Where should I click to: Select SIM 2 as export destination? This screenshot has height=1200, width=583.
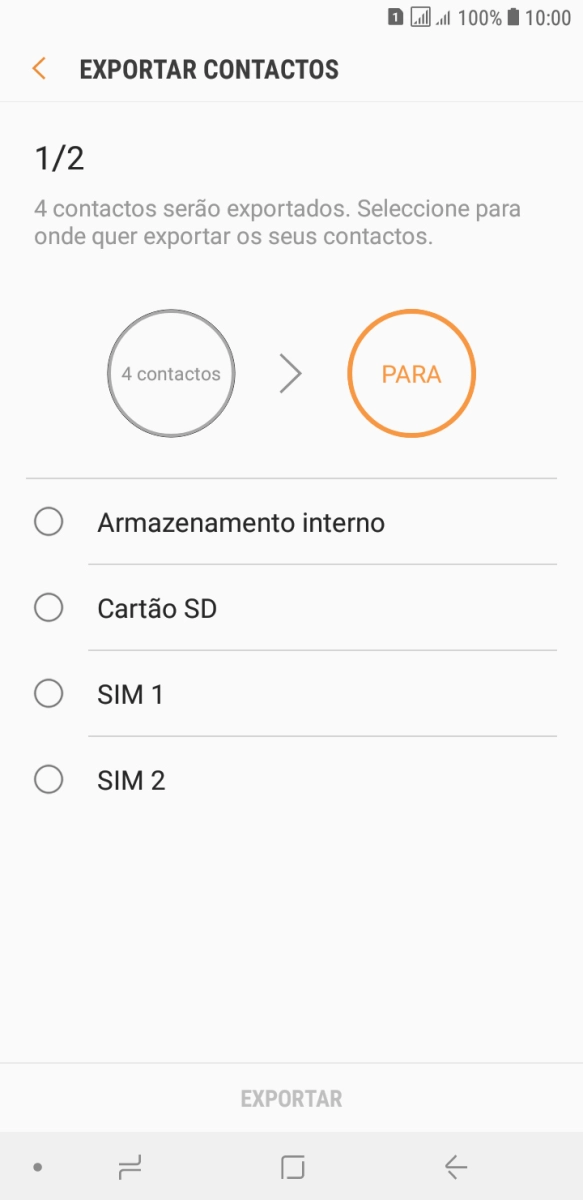click(x=47, y=779)
